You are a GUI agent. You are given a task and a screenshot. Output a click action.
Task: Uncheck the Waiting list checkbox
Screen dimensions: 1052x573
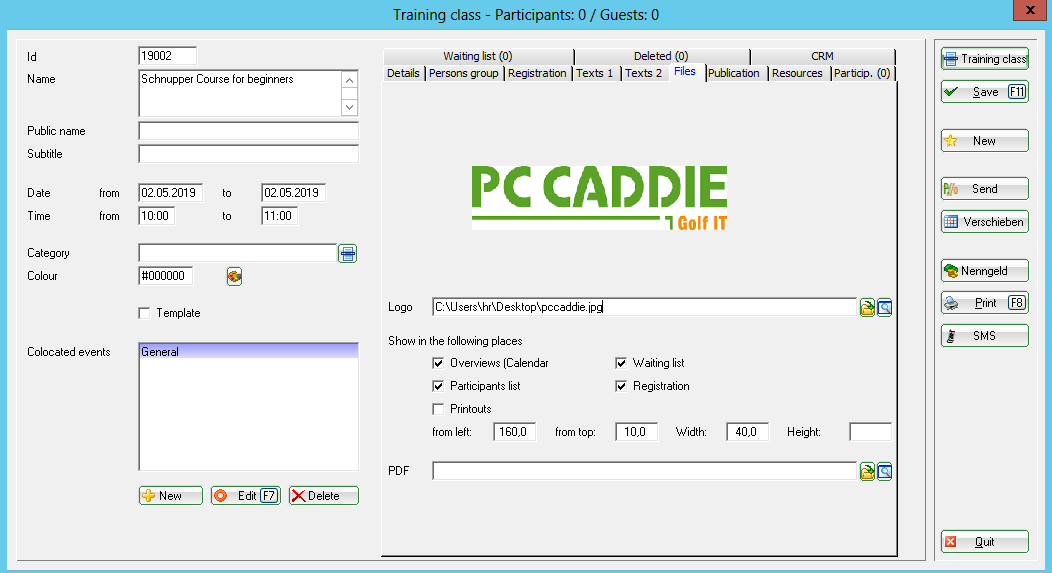coord(621,363)
